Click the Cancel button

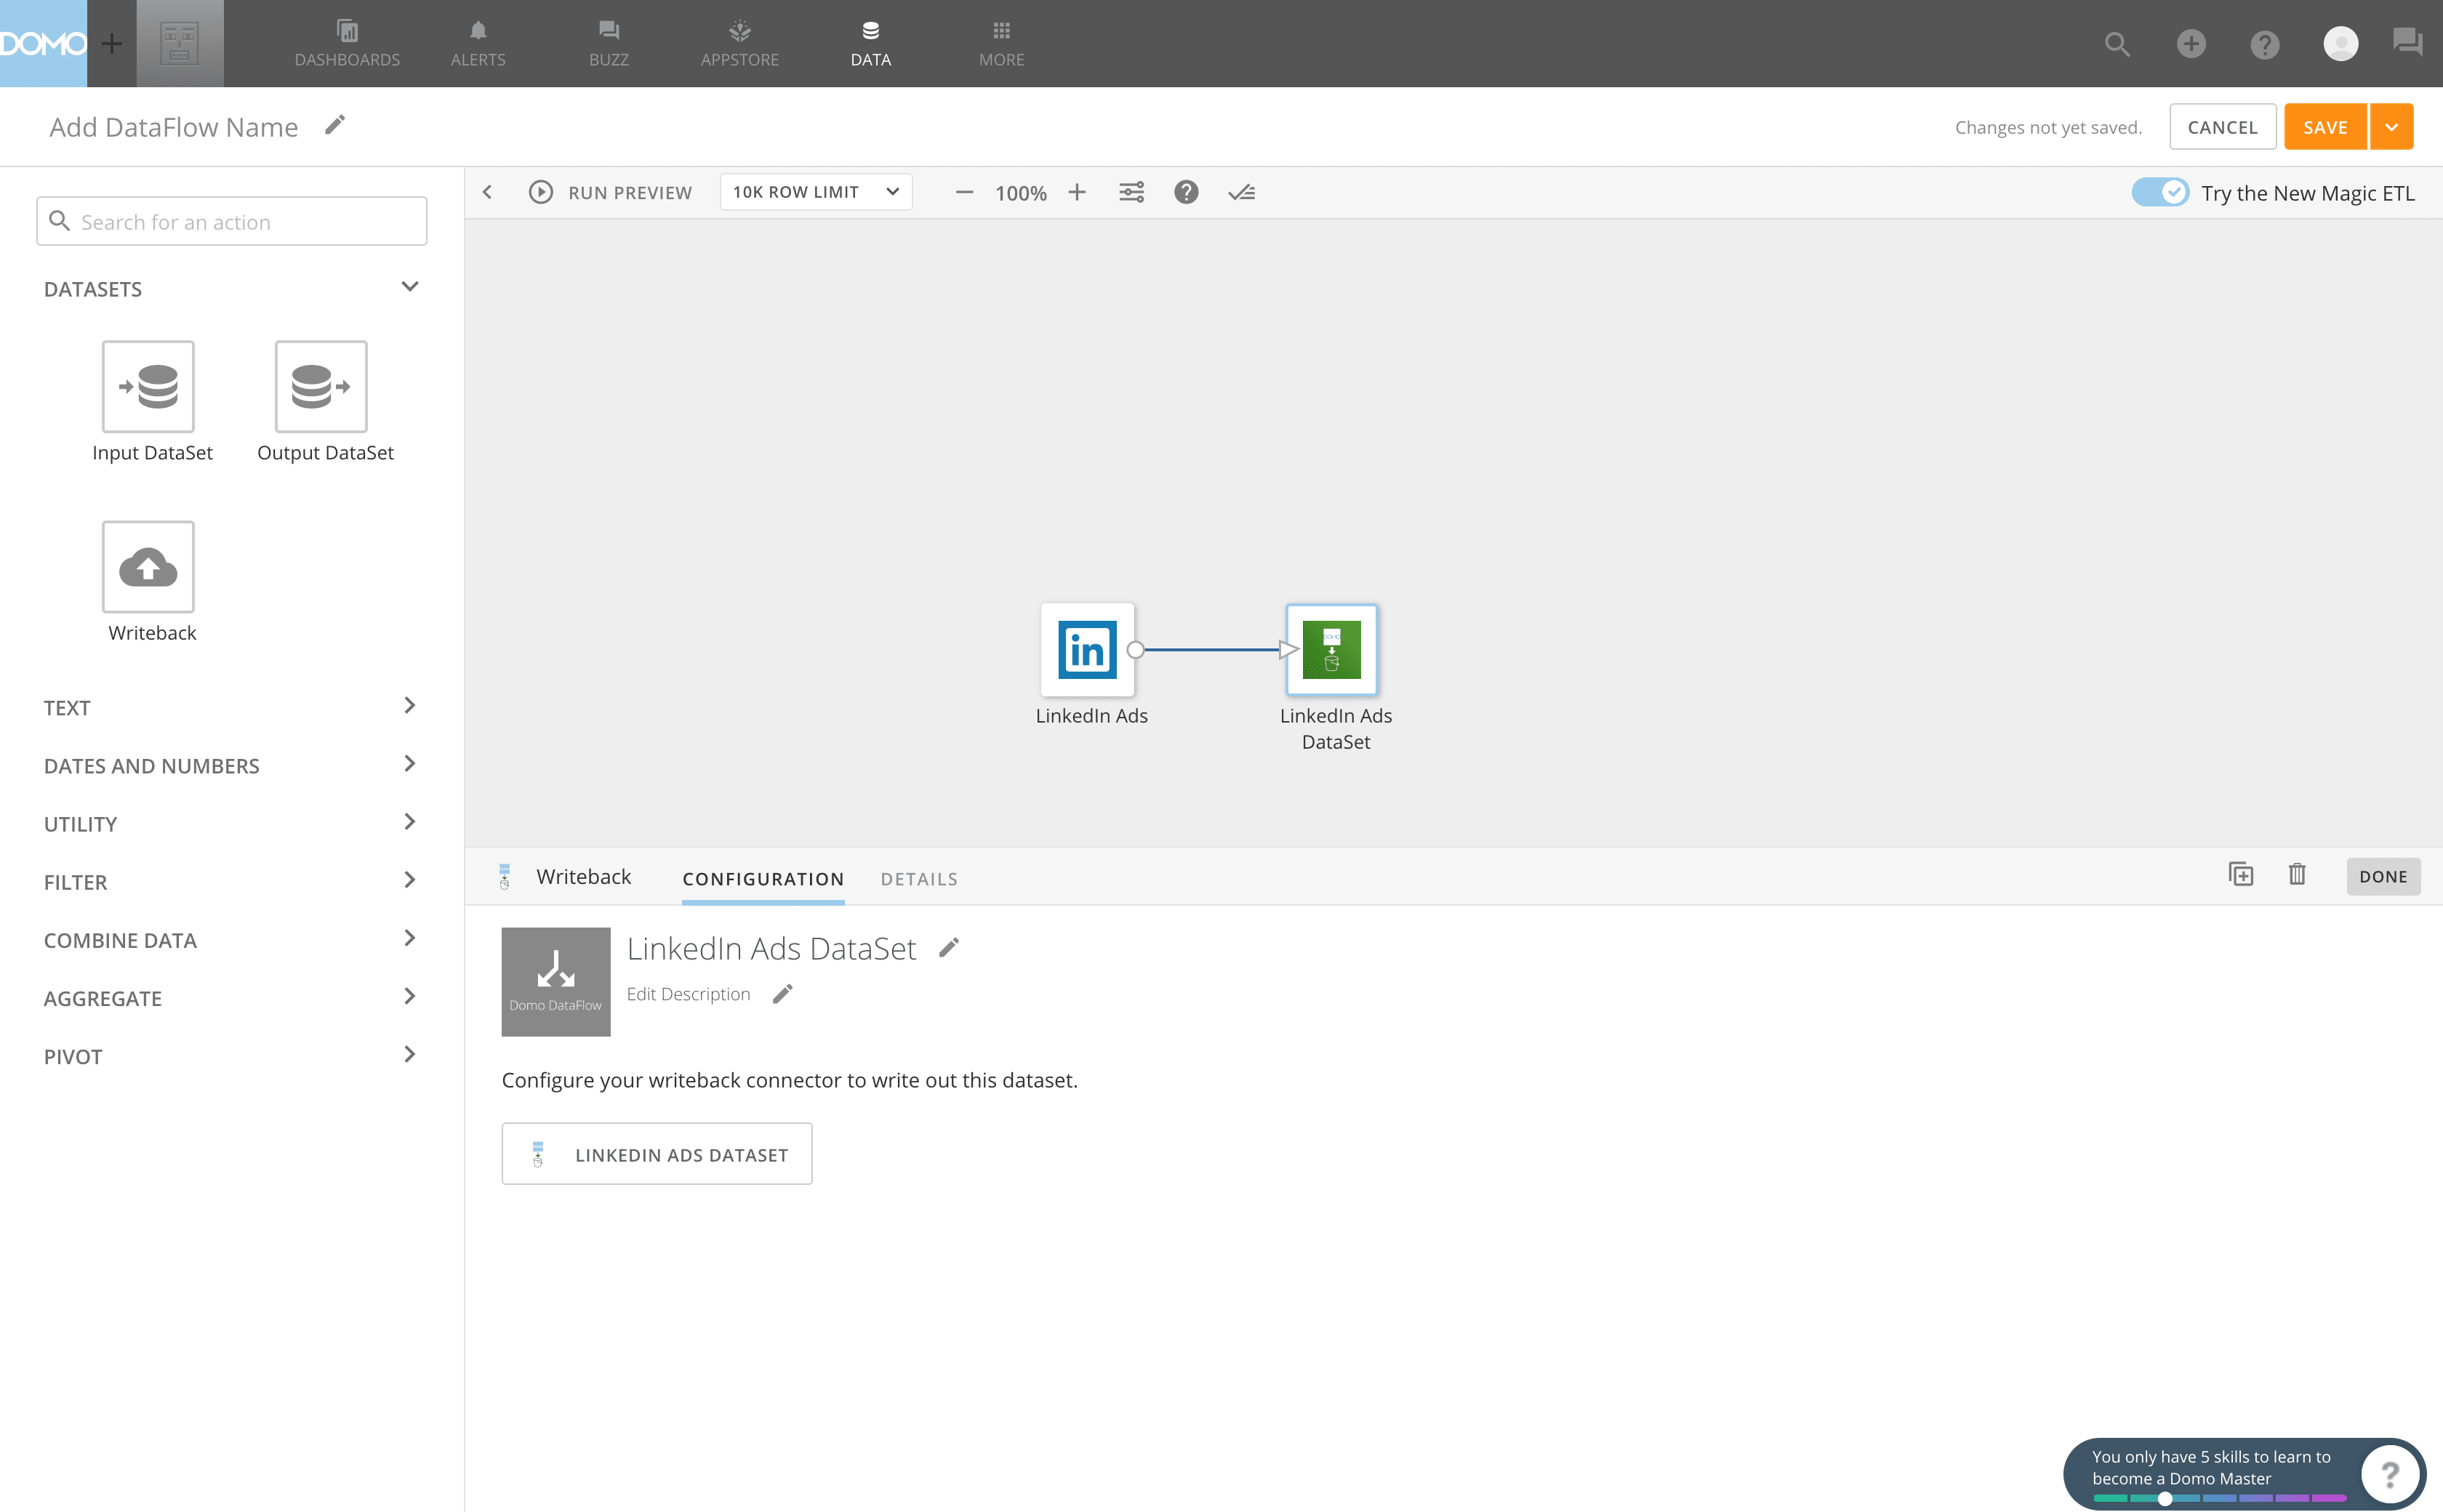[2222, 127]
